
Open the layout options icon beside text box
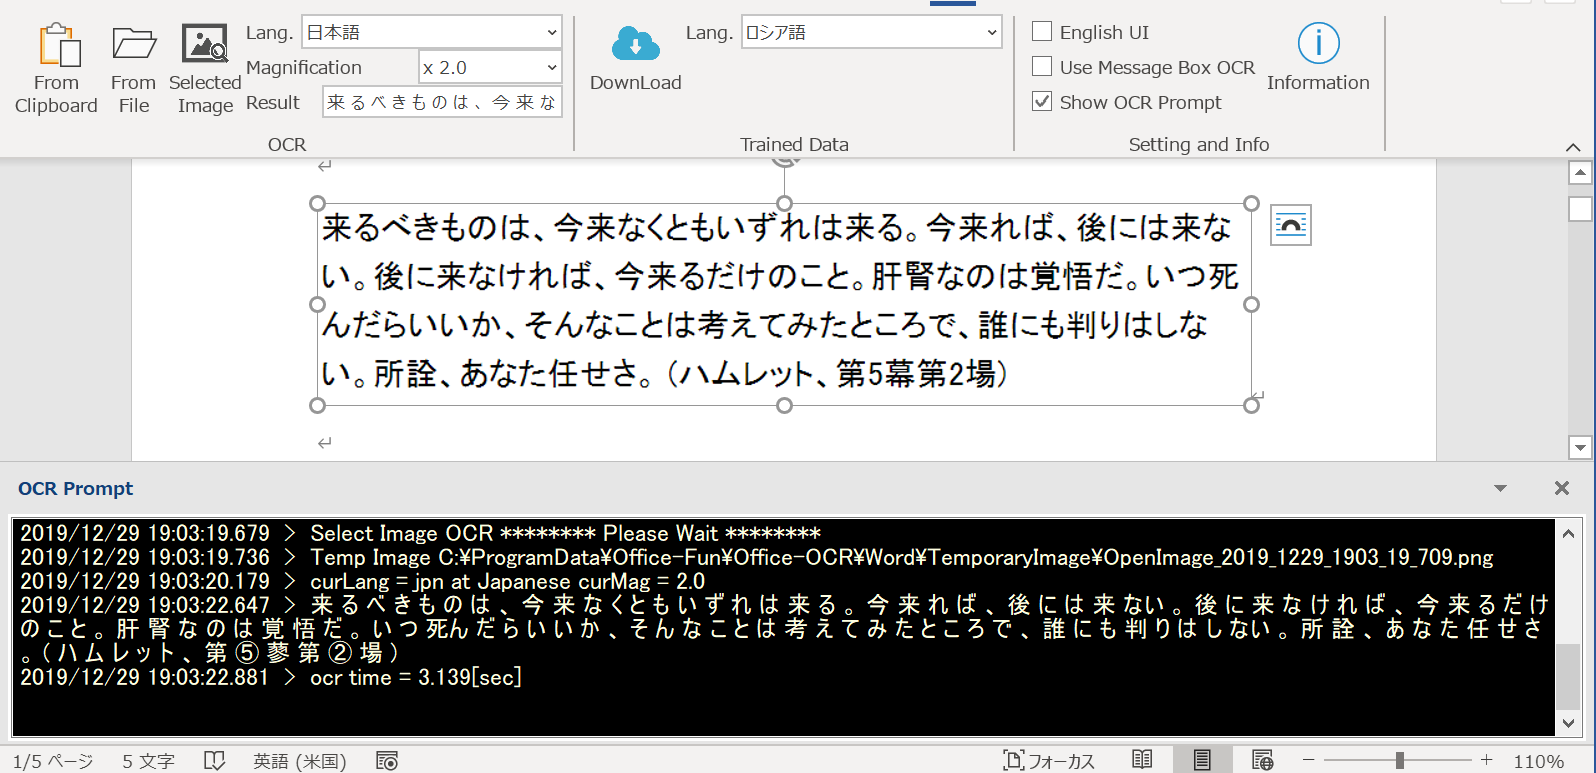pos(1290,225)
